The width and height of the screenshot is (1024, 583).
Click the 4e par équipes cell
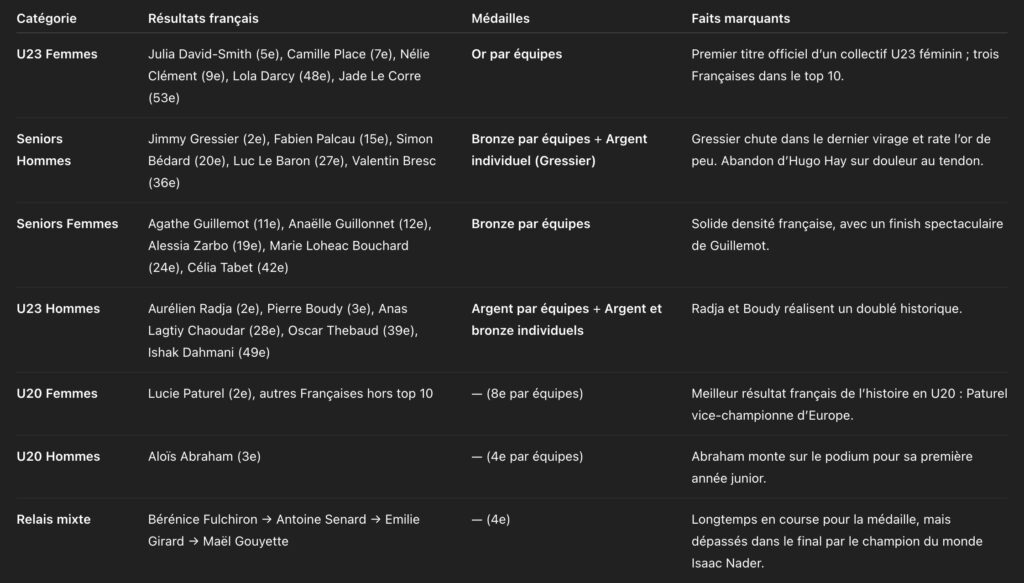(527, 457)
